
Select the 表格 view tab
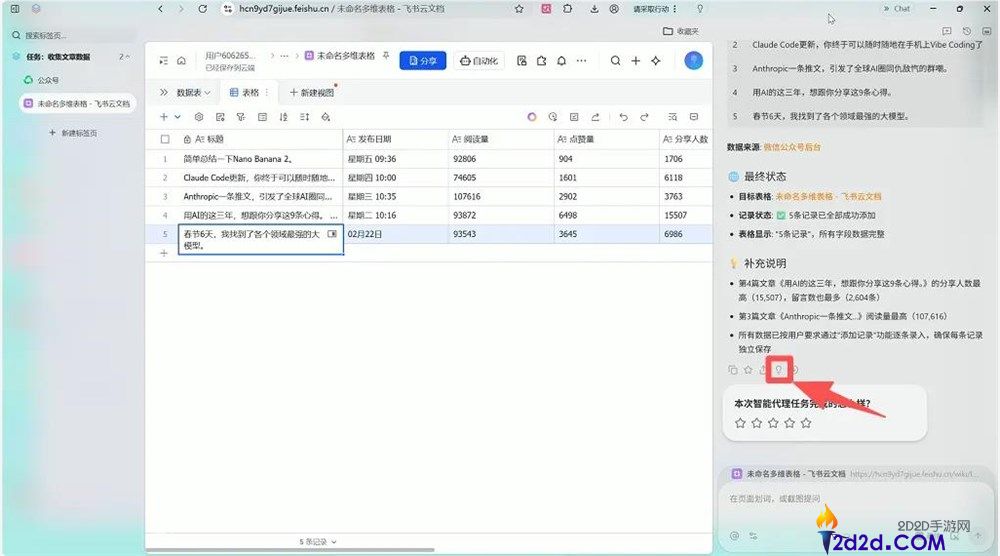tap(244, 92)
